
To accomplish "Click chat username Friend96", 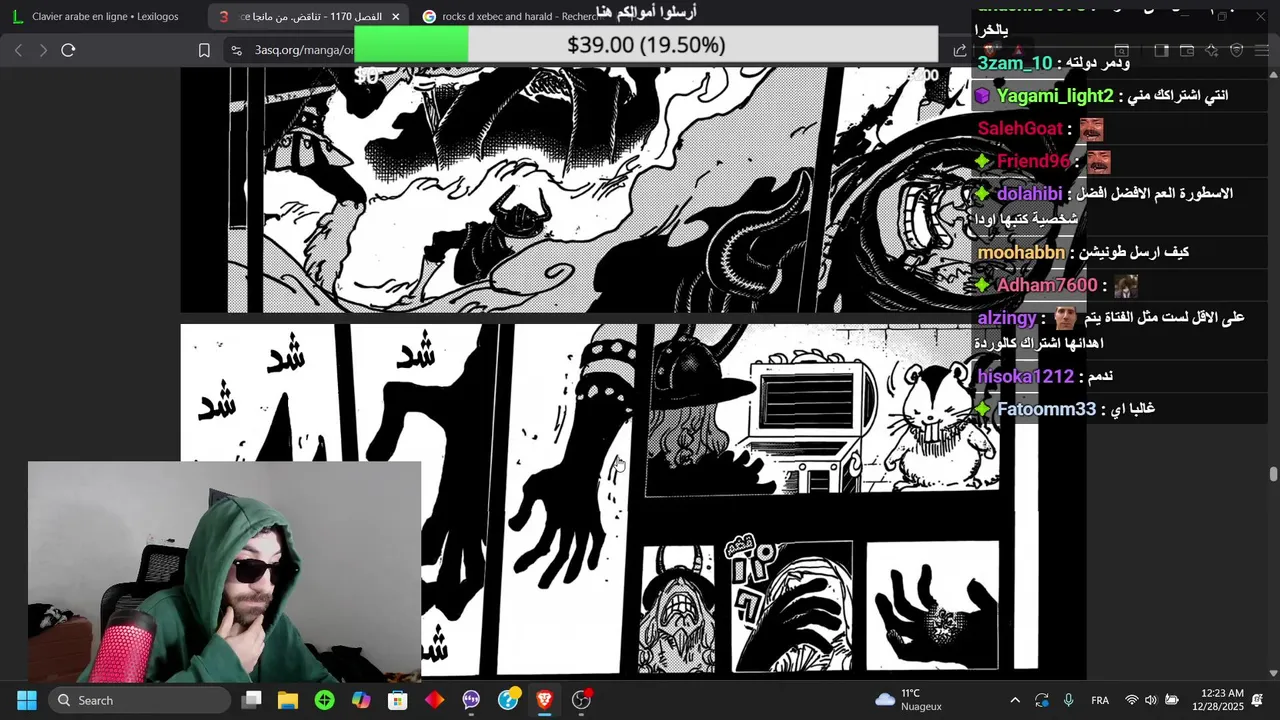I will 1033,161.
